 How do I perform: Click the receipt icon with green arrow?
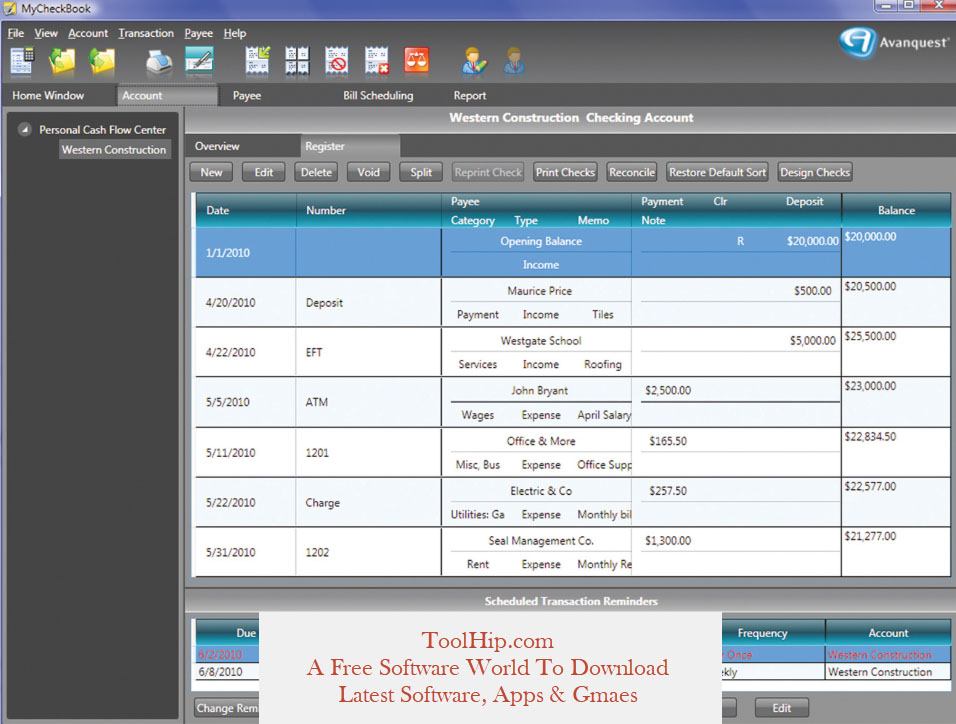coord(257,61)
